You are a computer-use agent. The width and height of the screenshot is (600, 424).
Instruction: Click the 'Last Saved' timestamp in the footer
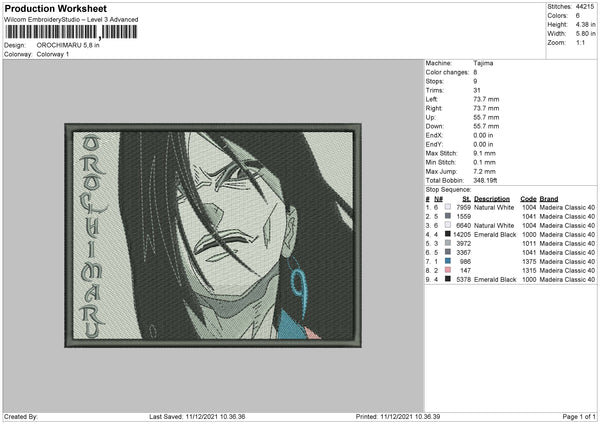point(197,417)
